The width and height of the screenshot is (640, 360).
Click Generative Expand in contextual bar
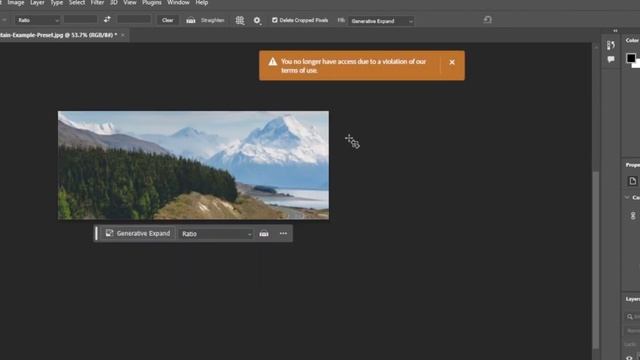tap(138, 233)
